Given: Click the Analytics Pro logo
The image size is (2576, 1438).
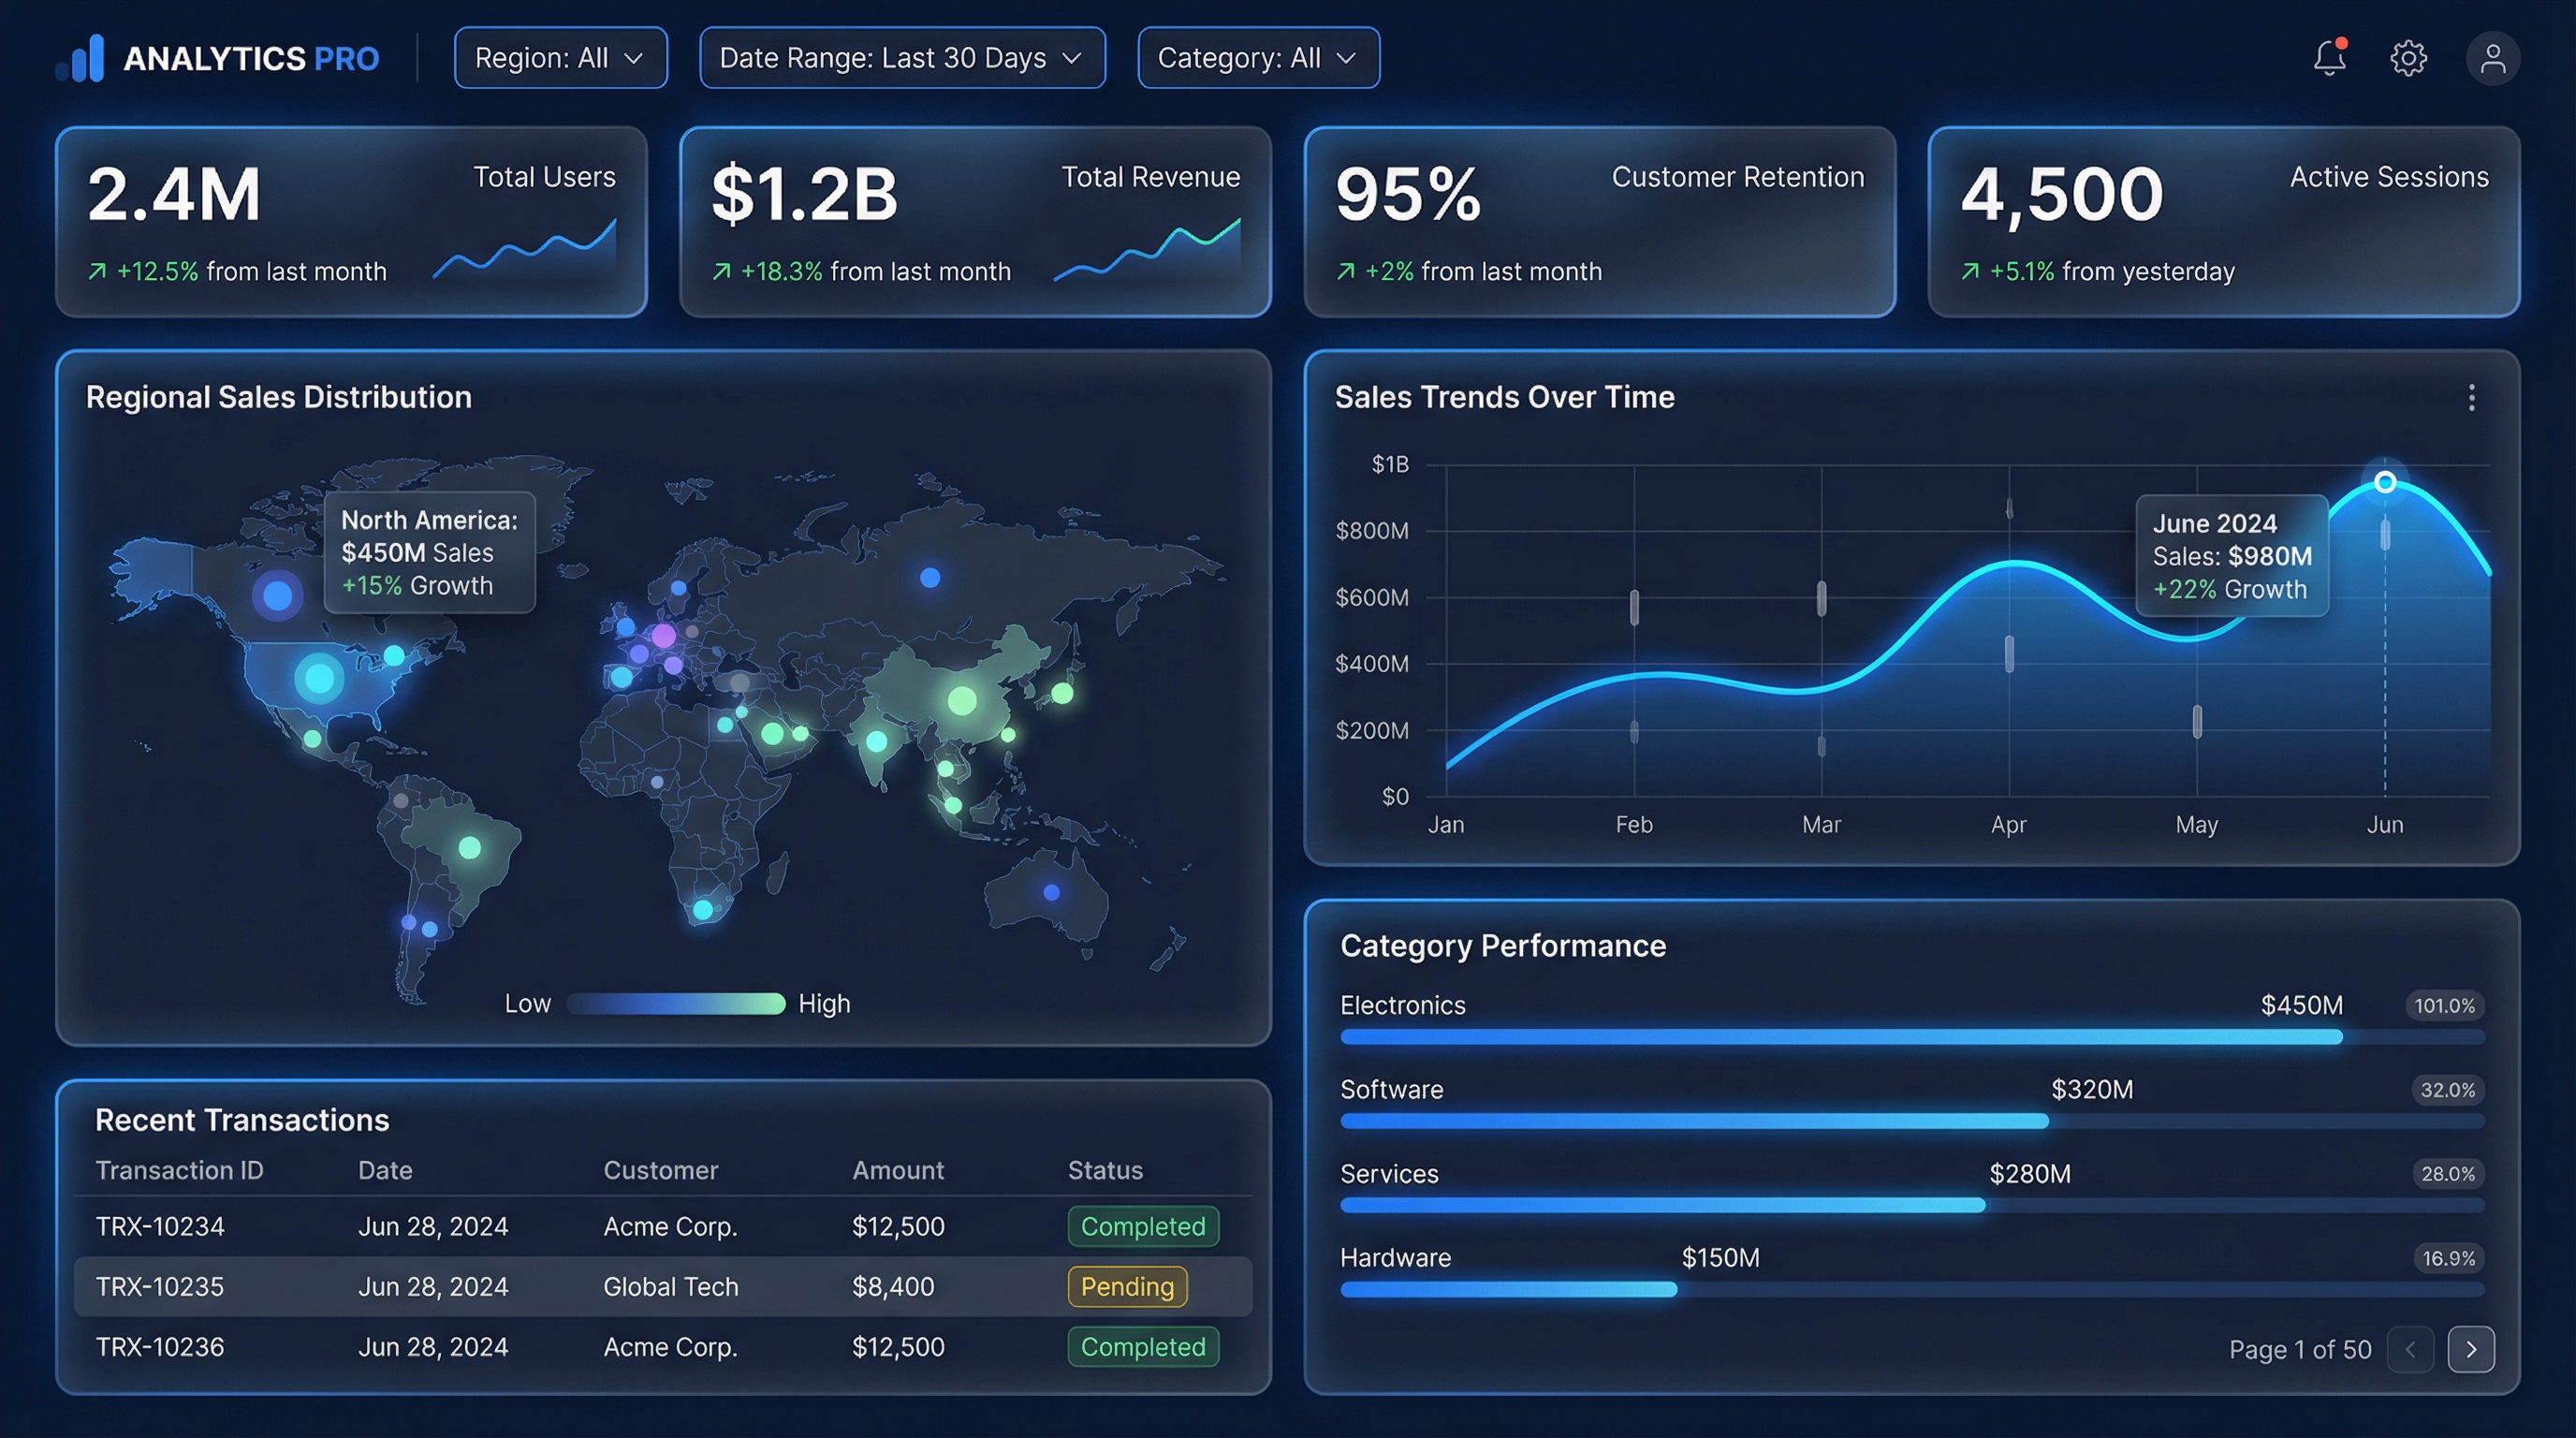Looking at the screenshot, I should click(x=218, y=57).
